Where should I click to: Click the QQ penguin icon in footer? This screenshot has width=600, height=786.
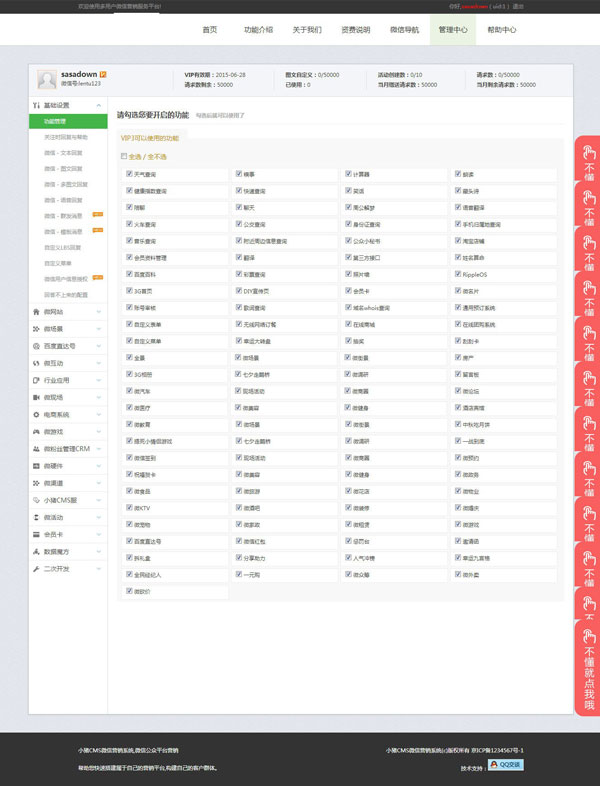pos(494,764)
